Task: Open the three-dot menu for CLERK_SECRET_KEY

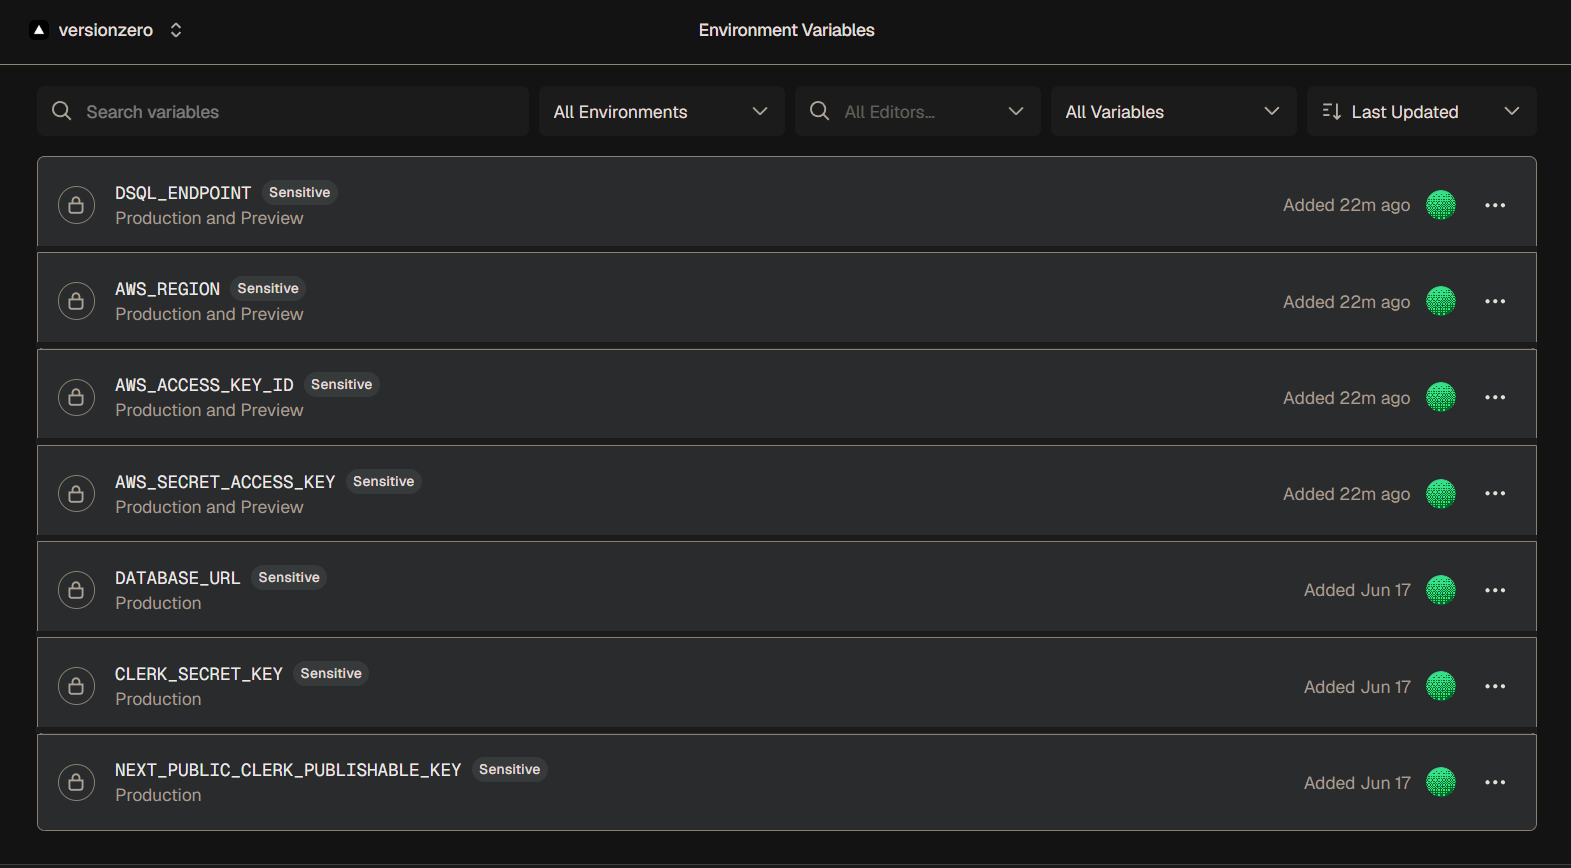Action: pyautogui.click(x=1495, y=686)
